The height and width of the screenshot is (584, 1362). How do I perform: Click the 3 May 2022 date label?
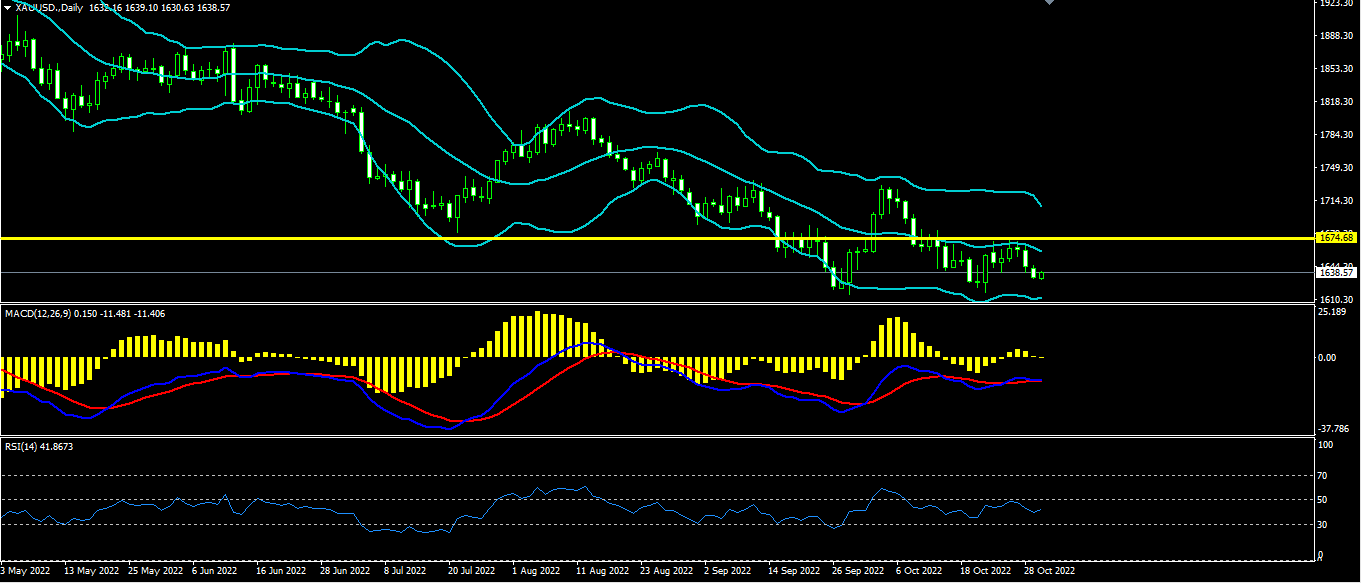pyautogui.click(x=26, y=571)
